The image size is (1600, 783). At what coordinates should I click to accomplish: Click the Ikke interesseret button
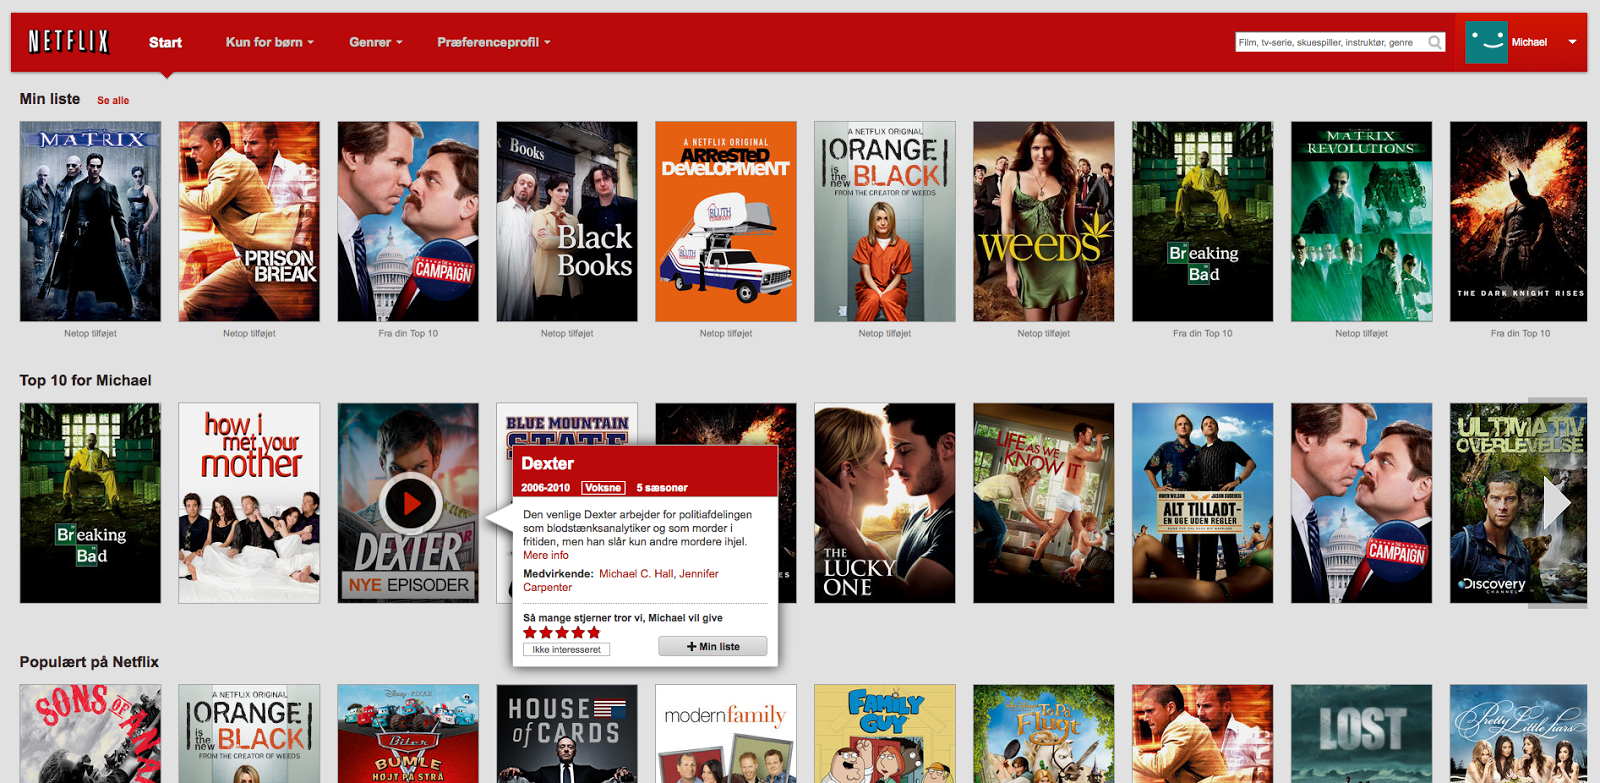[566, 649]
